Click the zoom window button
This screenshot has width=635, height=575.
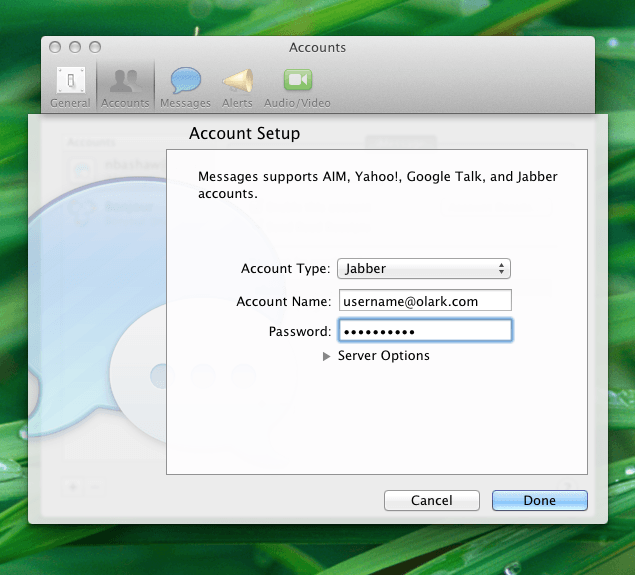pyautogui.click(x=95, y=47)
